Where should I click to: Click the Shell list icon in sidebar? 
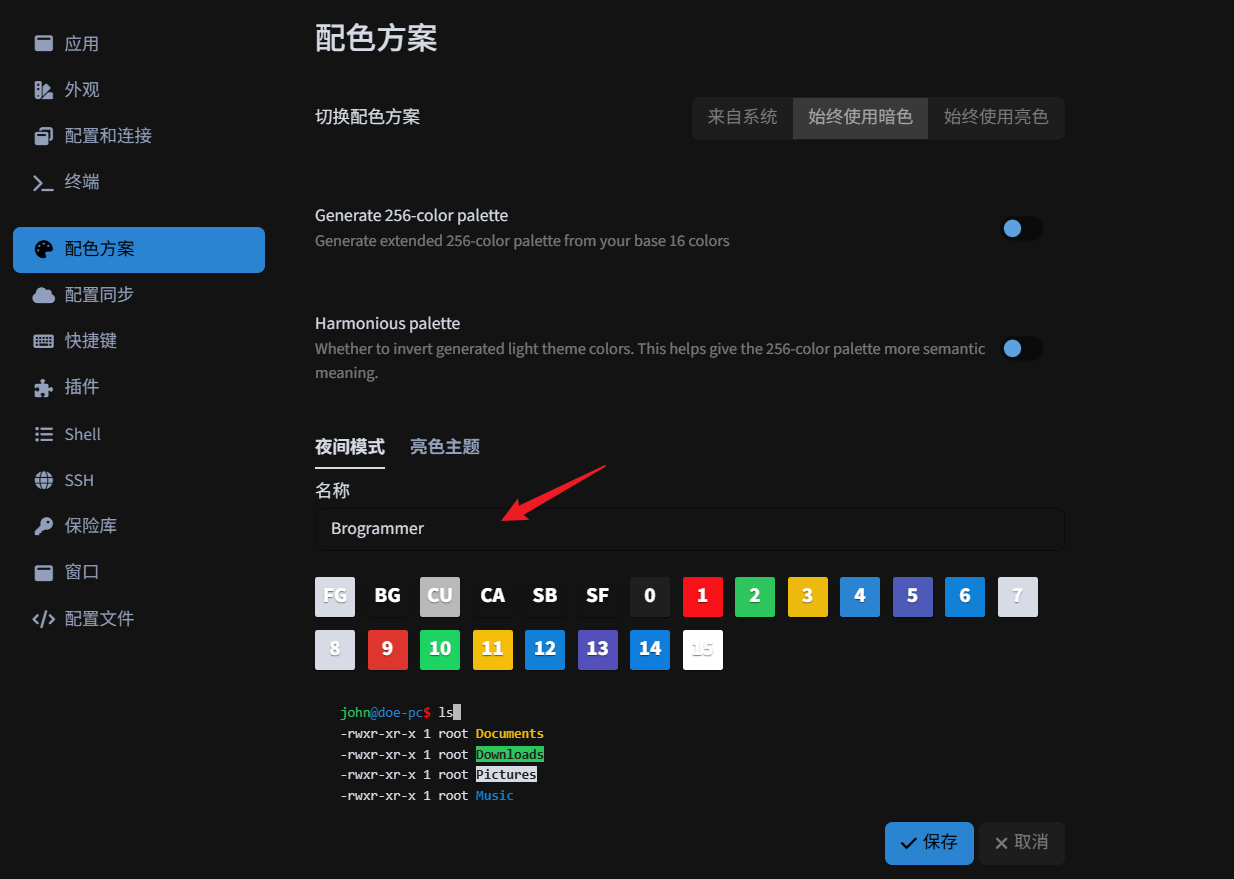[43, 434]
